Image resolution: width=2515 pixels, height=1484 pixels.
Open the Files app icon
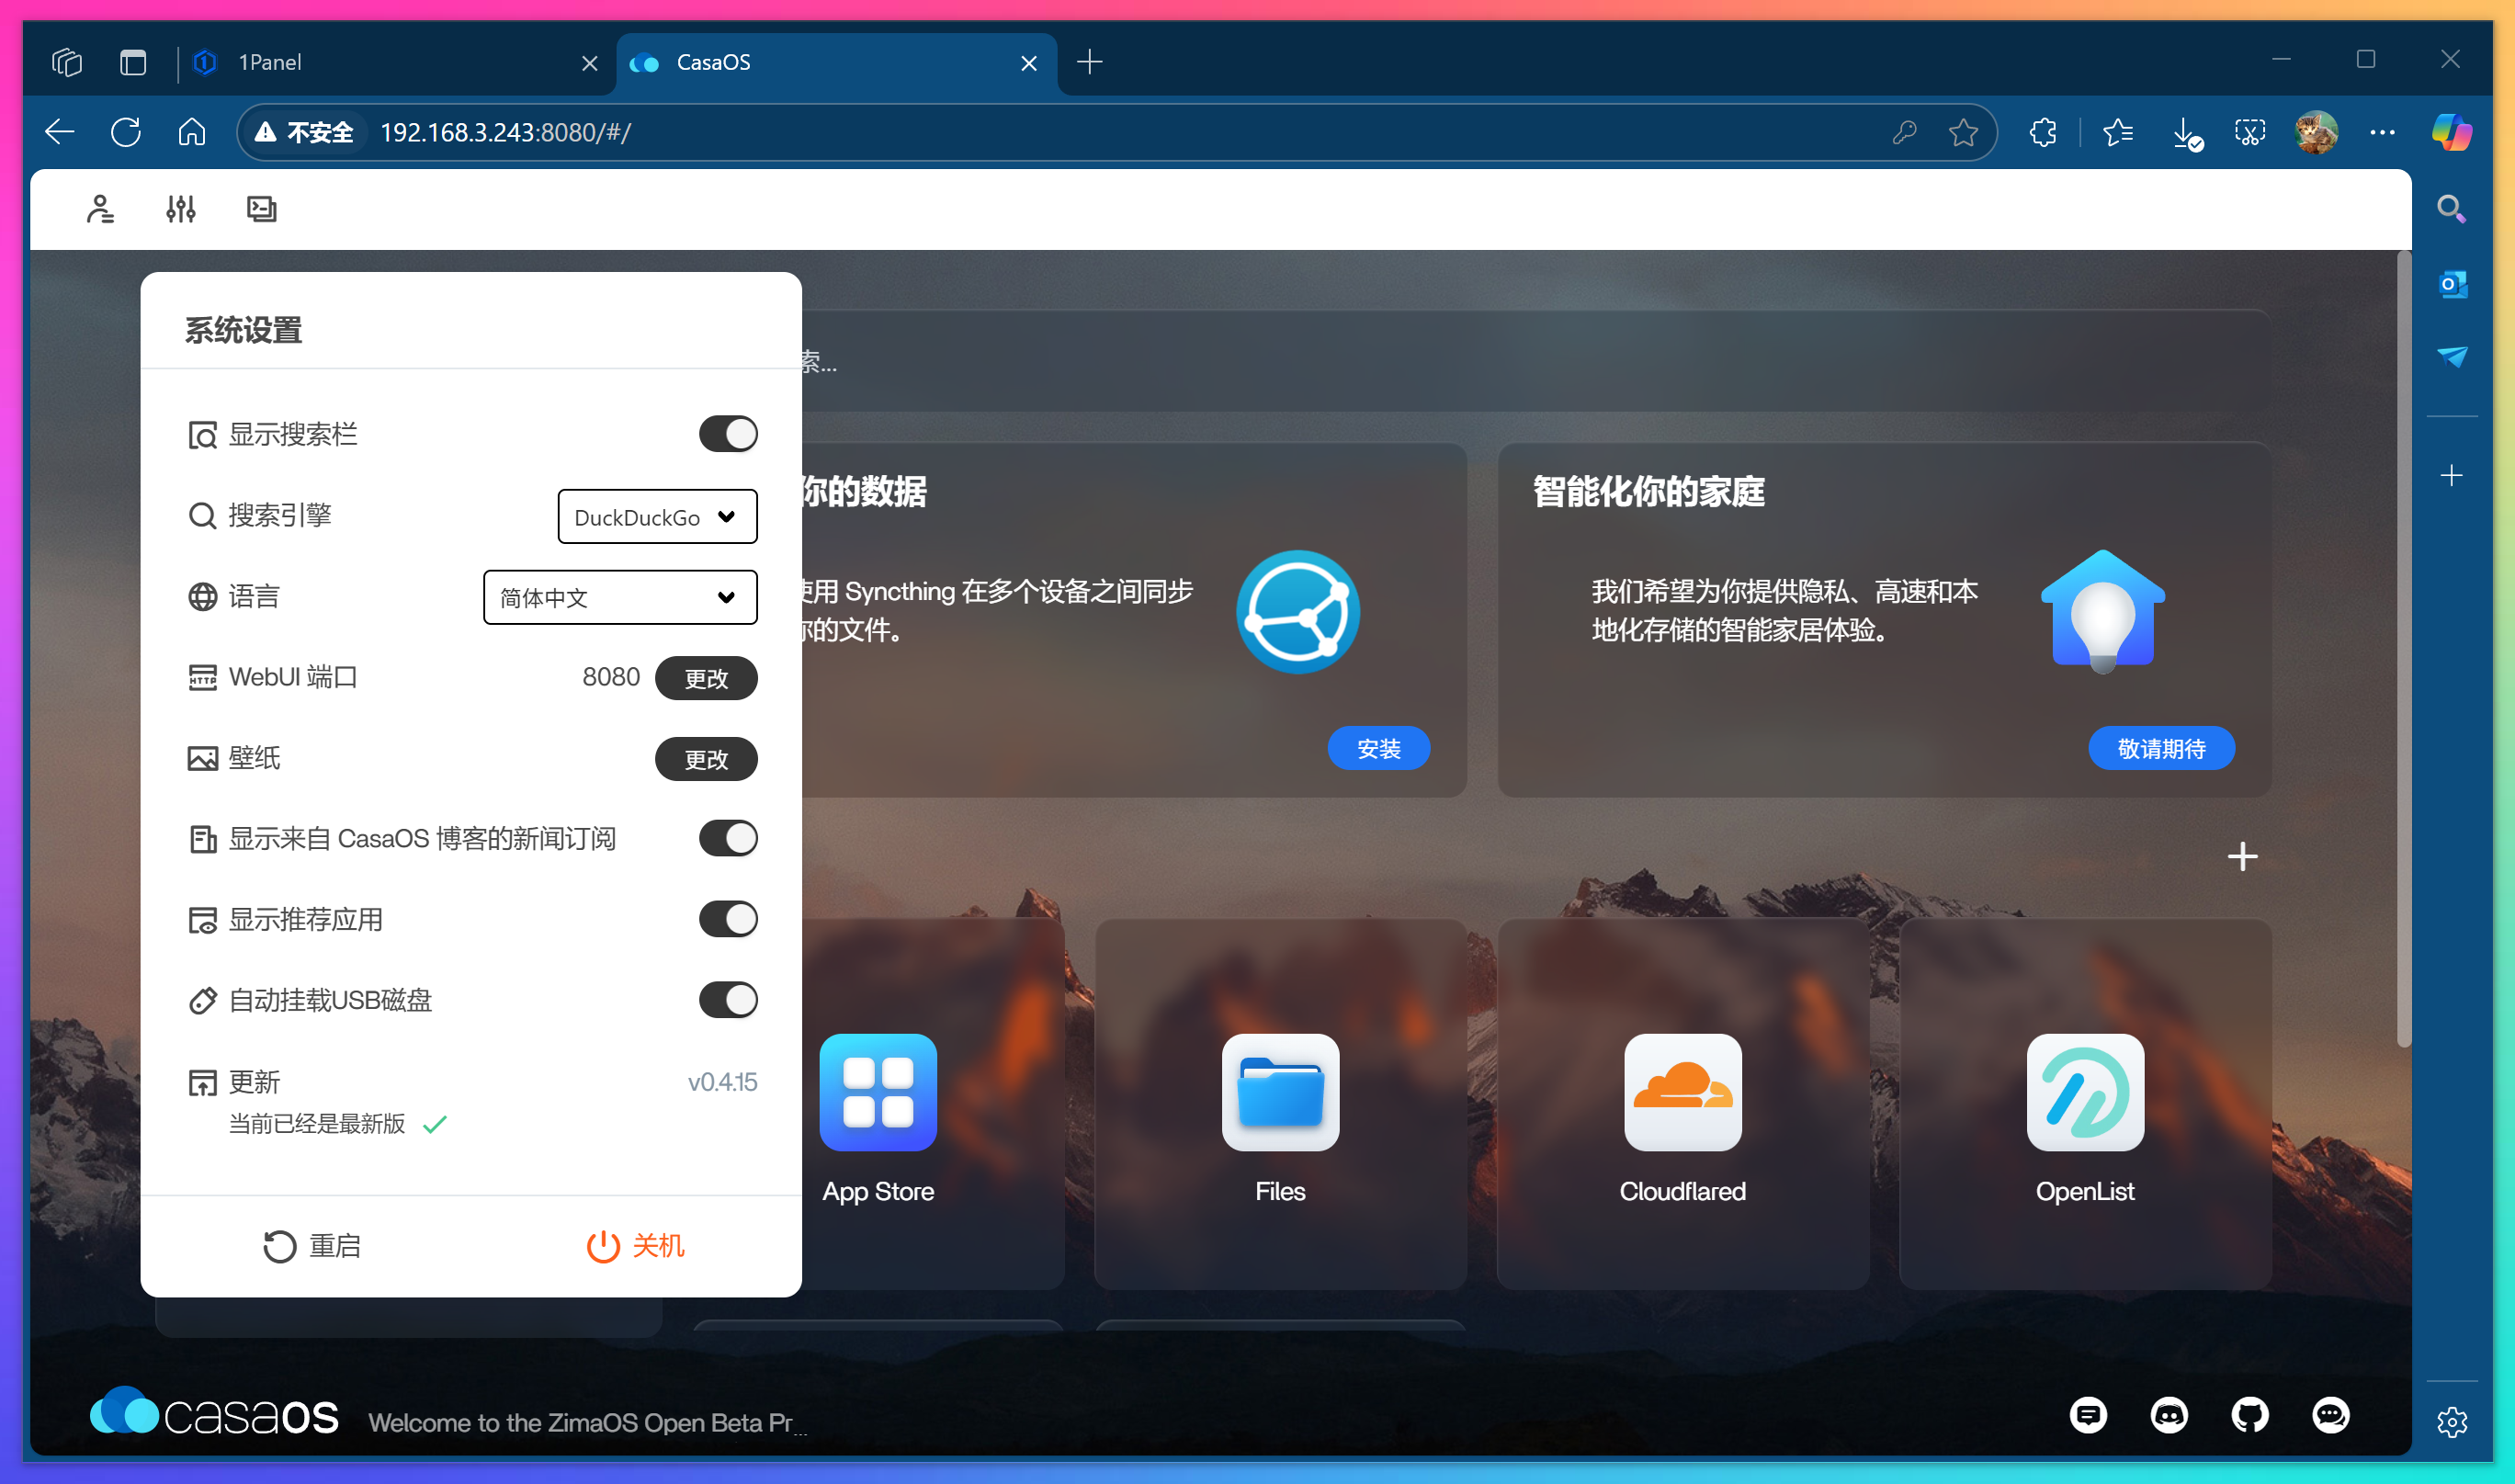(x=1280, y=1093)
